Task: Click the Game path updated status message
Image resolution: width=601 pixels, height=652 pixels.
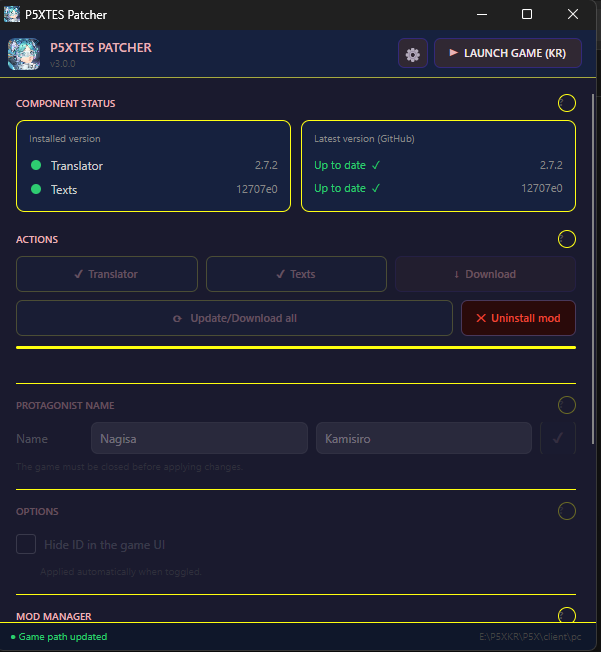Action: tap(63, 637)
